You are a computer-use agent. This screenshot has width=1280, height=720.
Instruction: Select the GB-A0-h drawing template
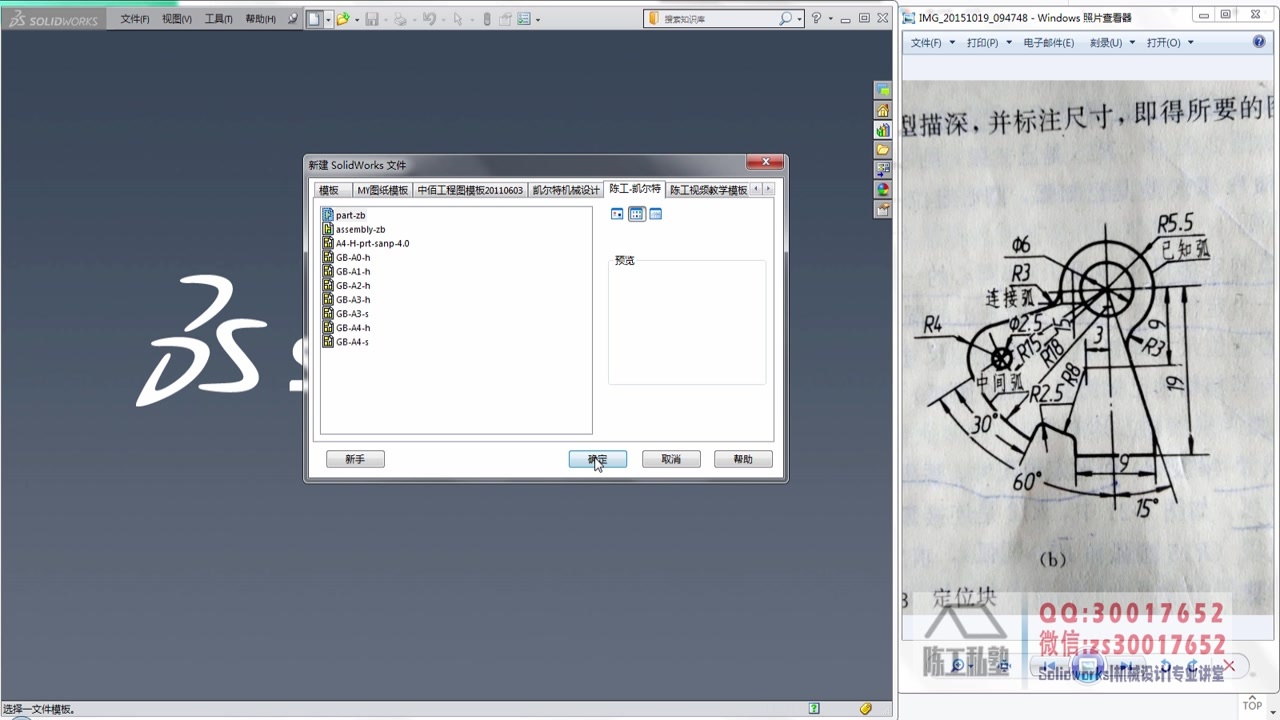[x=346, y=257]
